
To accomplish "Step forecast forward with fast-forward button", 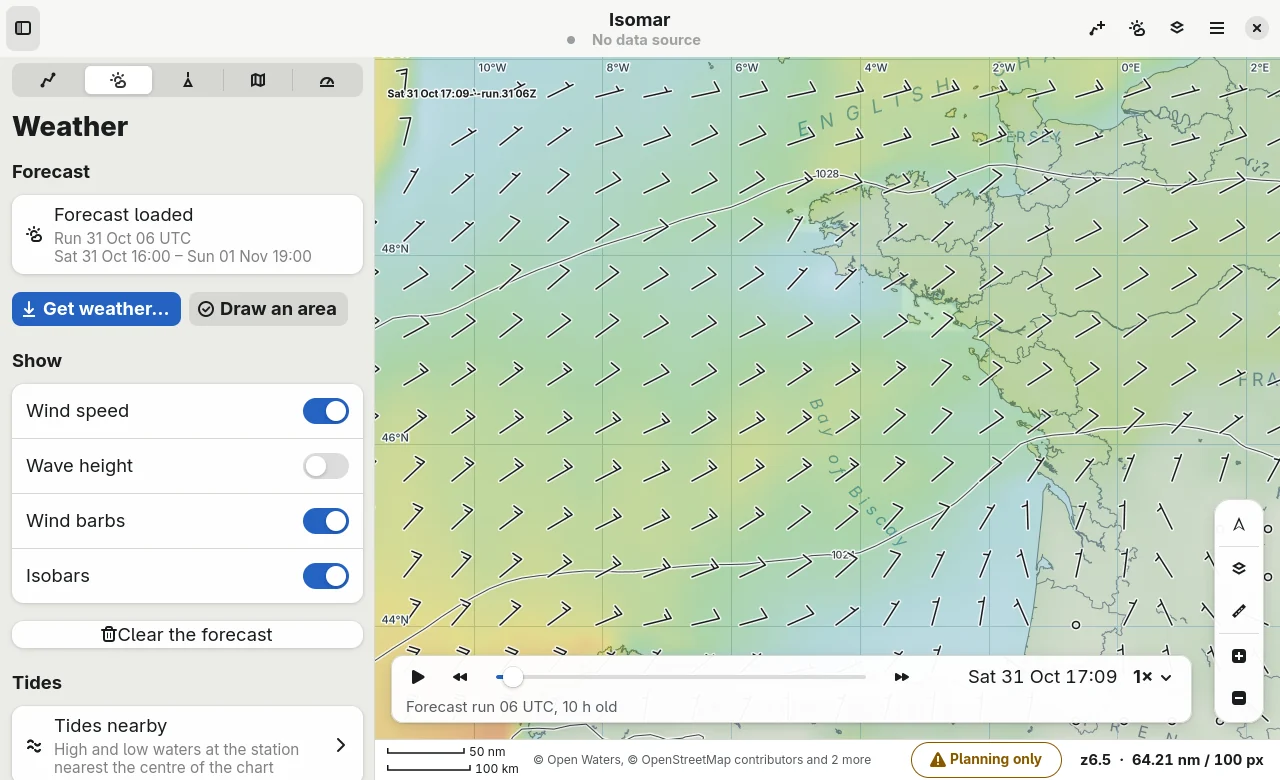I will click(x=902, y=677).
